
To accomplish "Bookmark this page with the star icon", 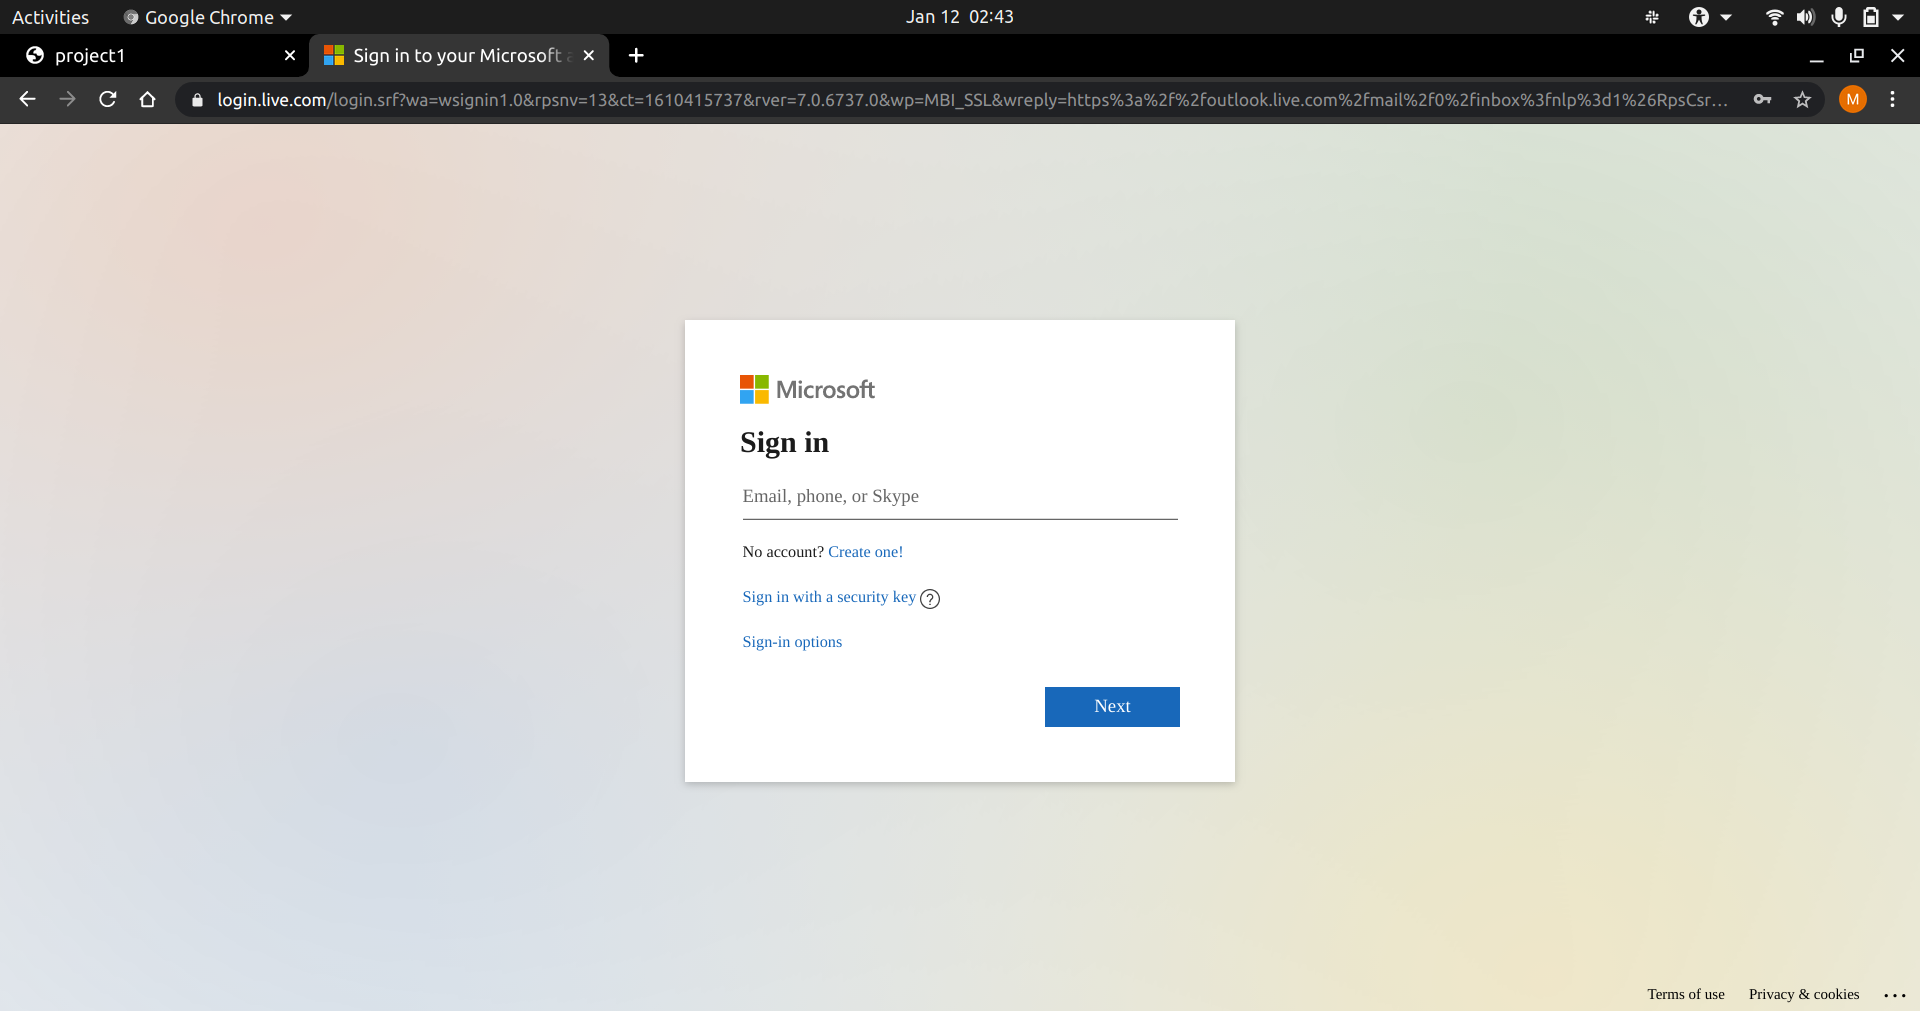I will [x=1803, y=100].
